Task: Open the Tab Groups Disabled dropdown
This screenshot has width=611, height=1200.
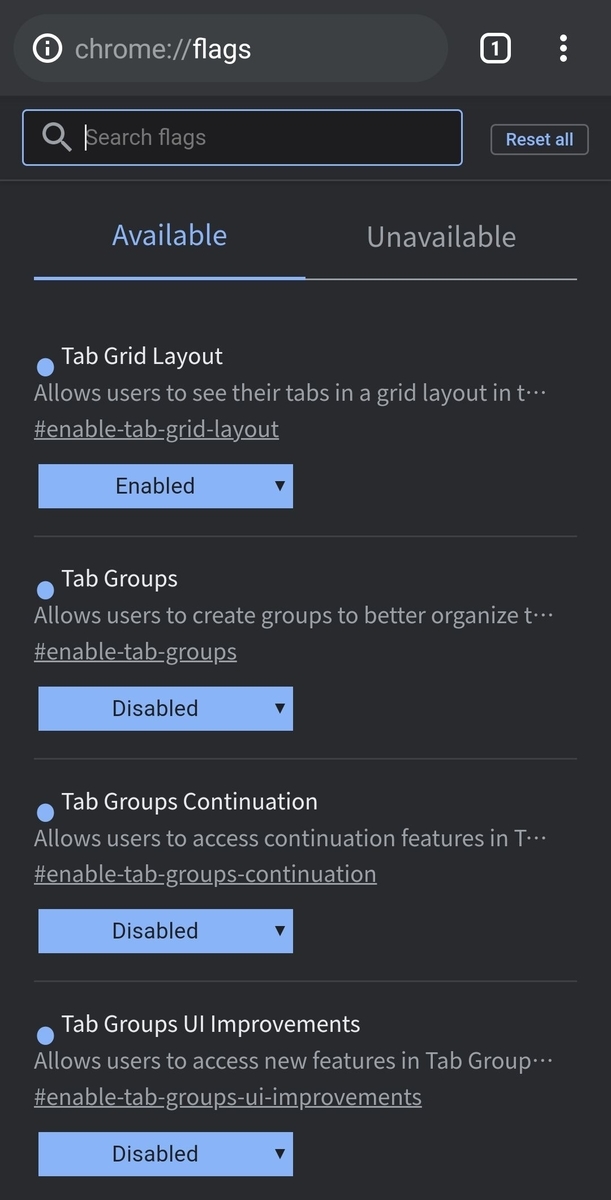Action: coord(165,708)
